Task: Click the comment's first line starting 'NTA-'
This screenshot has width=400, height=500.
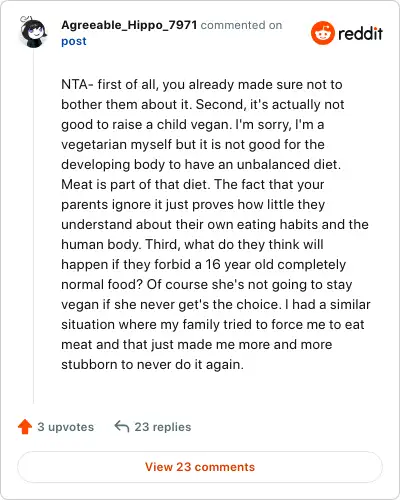Action: [202, 85]
